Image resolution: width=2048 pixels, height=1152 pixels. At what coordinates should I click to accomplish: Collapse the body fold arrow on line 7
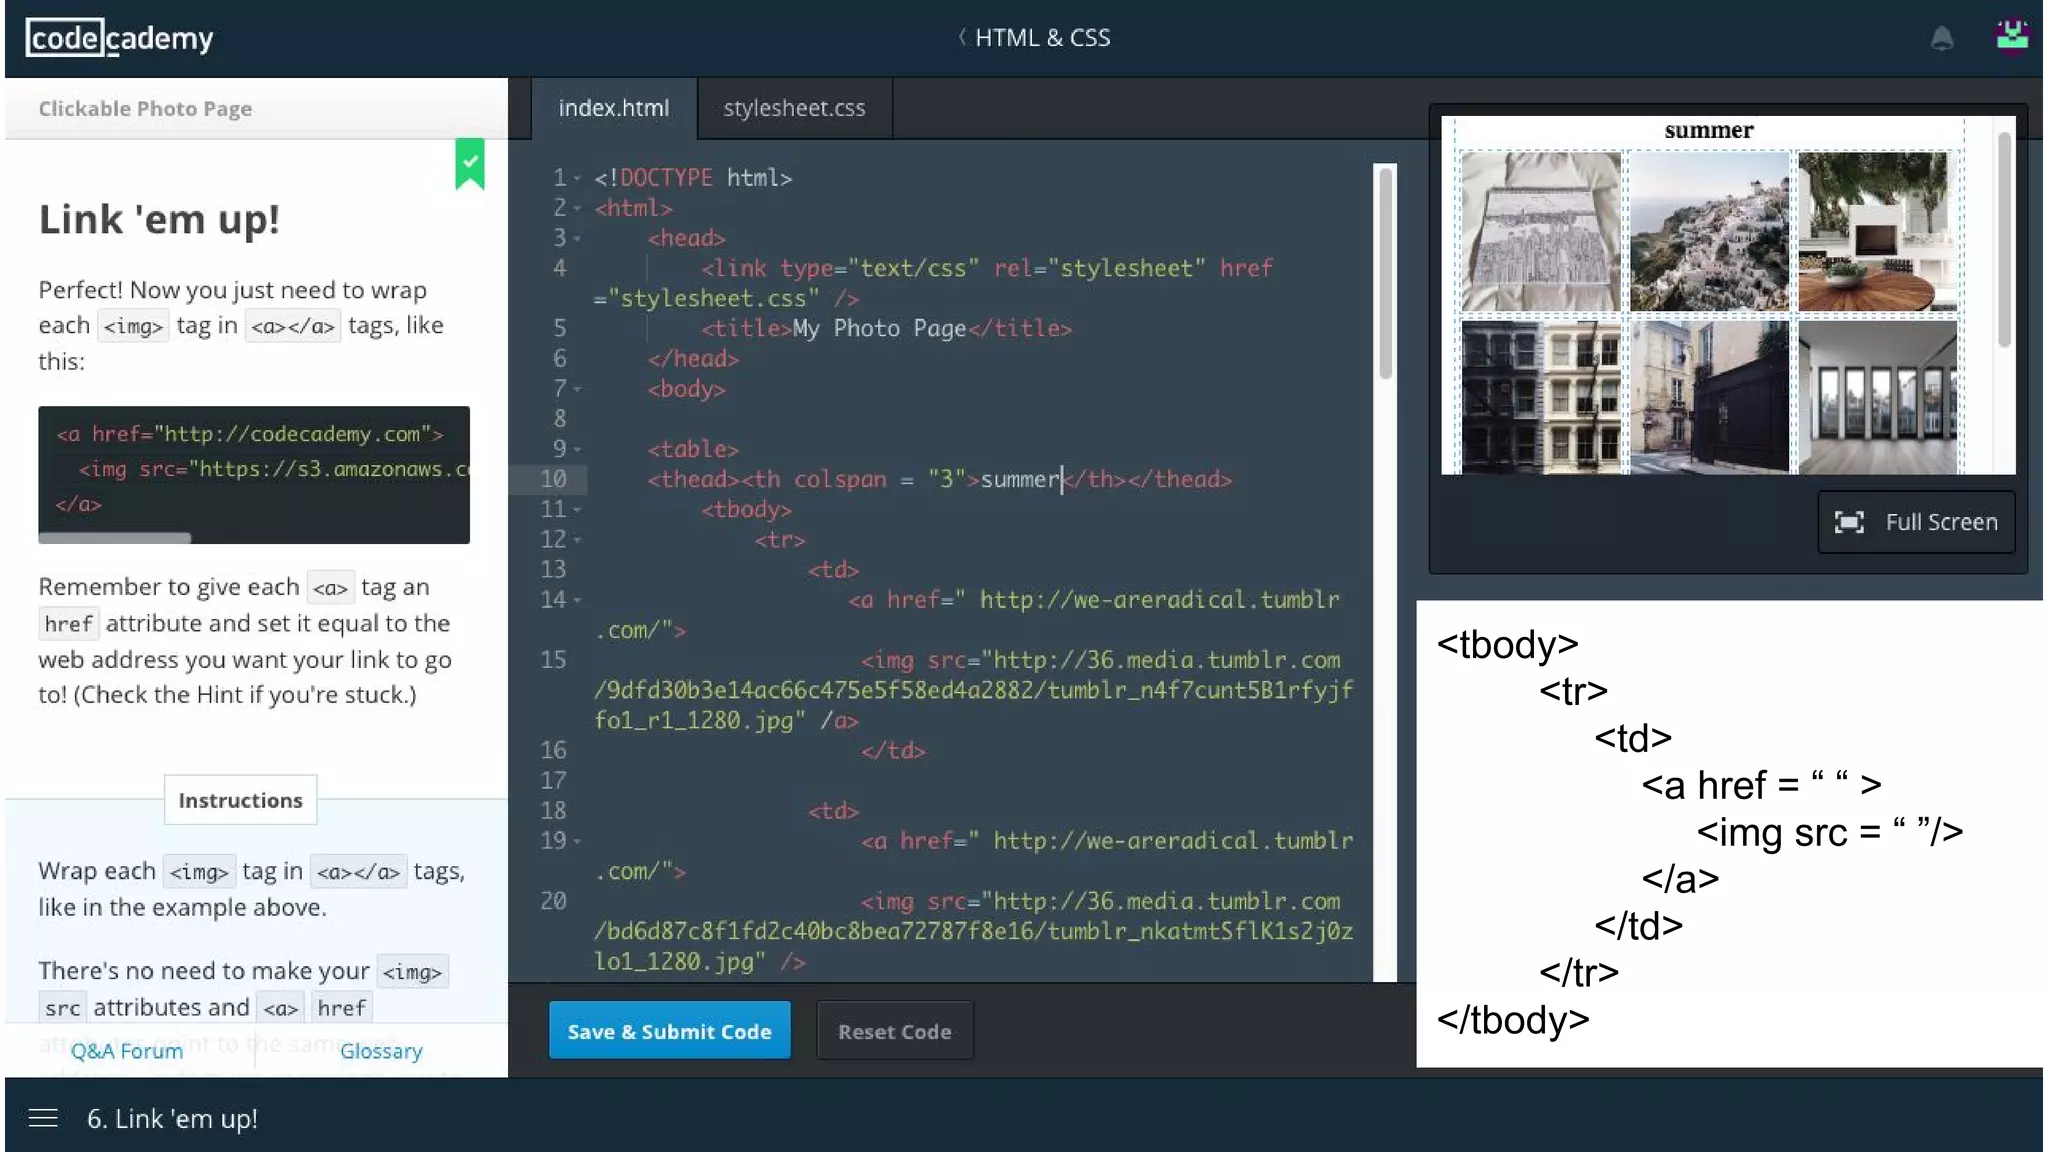(578, 389)
